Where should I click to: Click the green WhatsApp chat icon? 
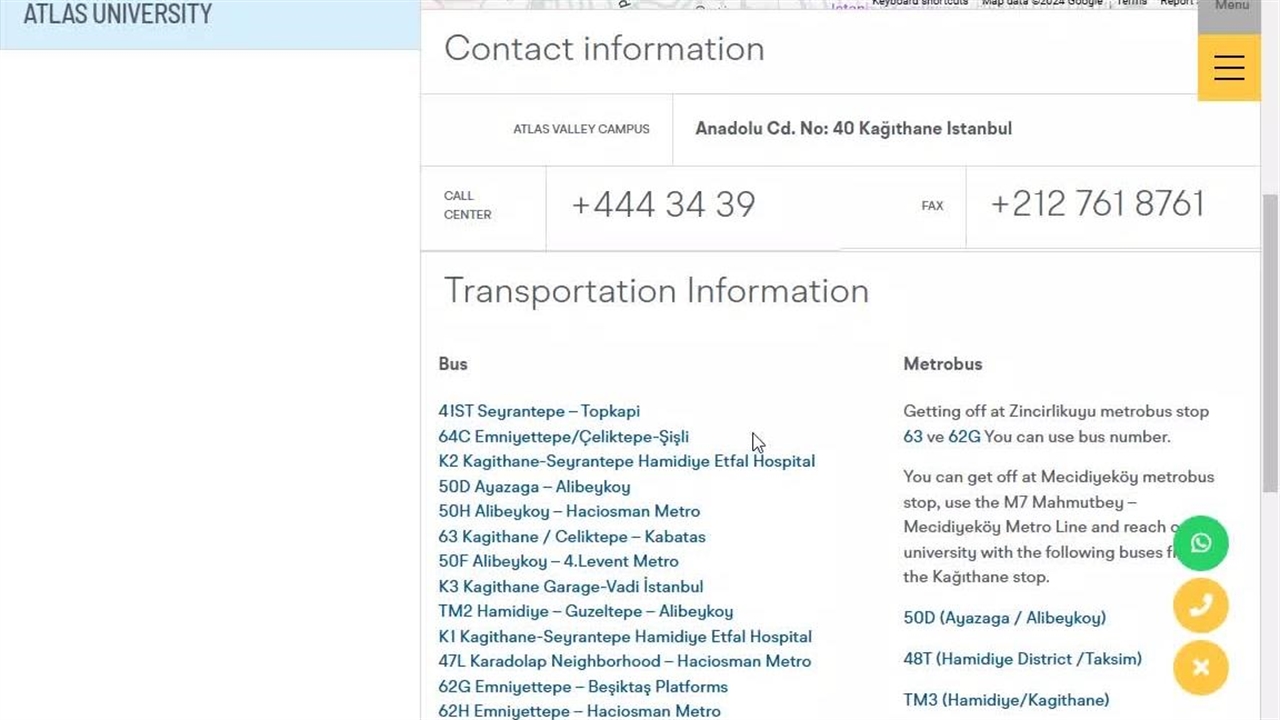1201,543
